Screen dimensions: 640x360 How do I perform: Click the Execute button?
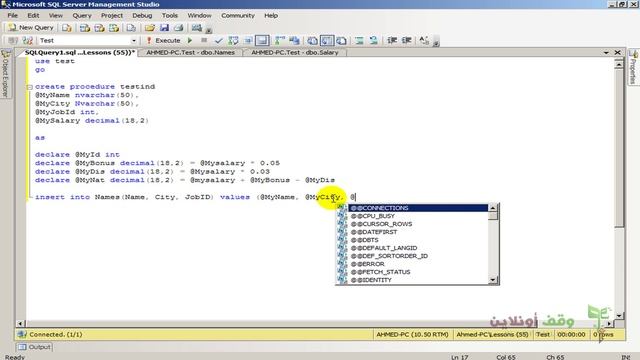(163, 40)
